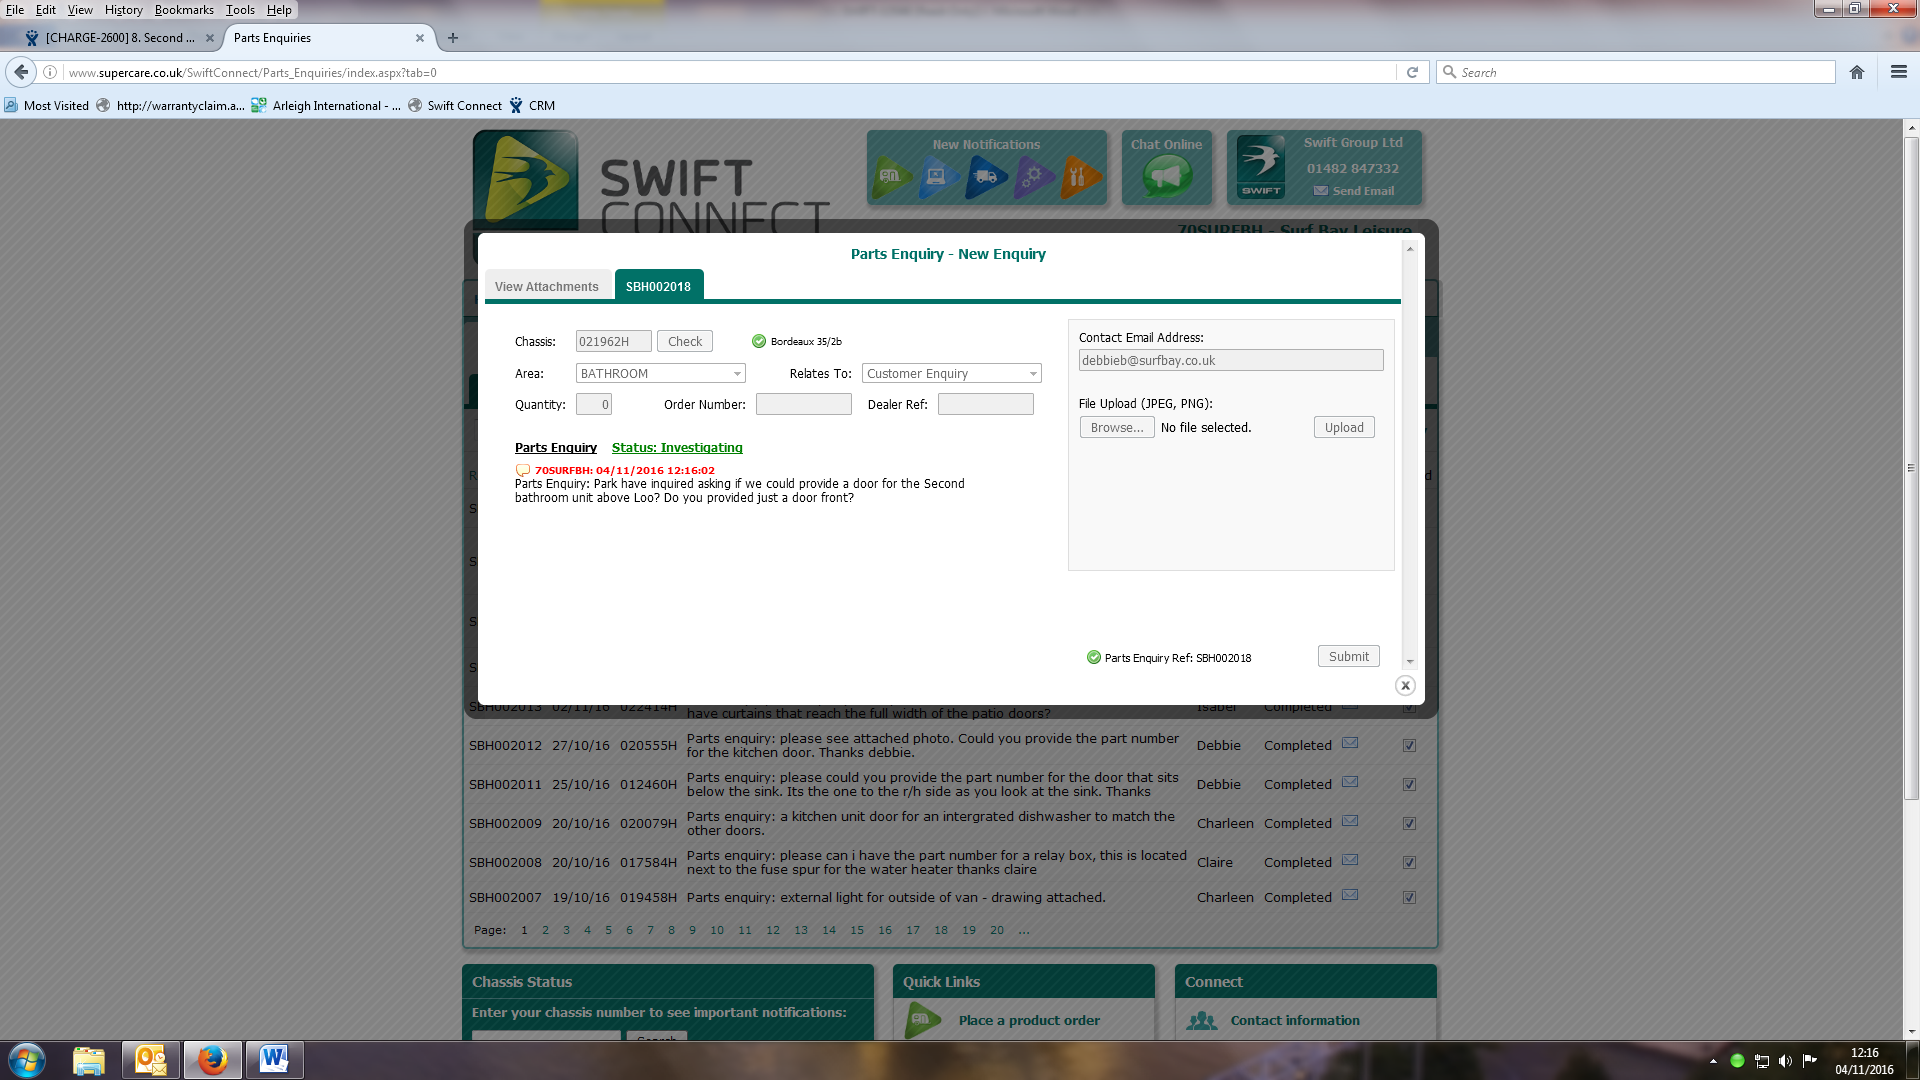Click the Swift Connect bookmark
The width and height of the screenshot is (1920, 1080).
pyautogui.click(x=464, y=105)
